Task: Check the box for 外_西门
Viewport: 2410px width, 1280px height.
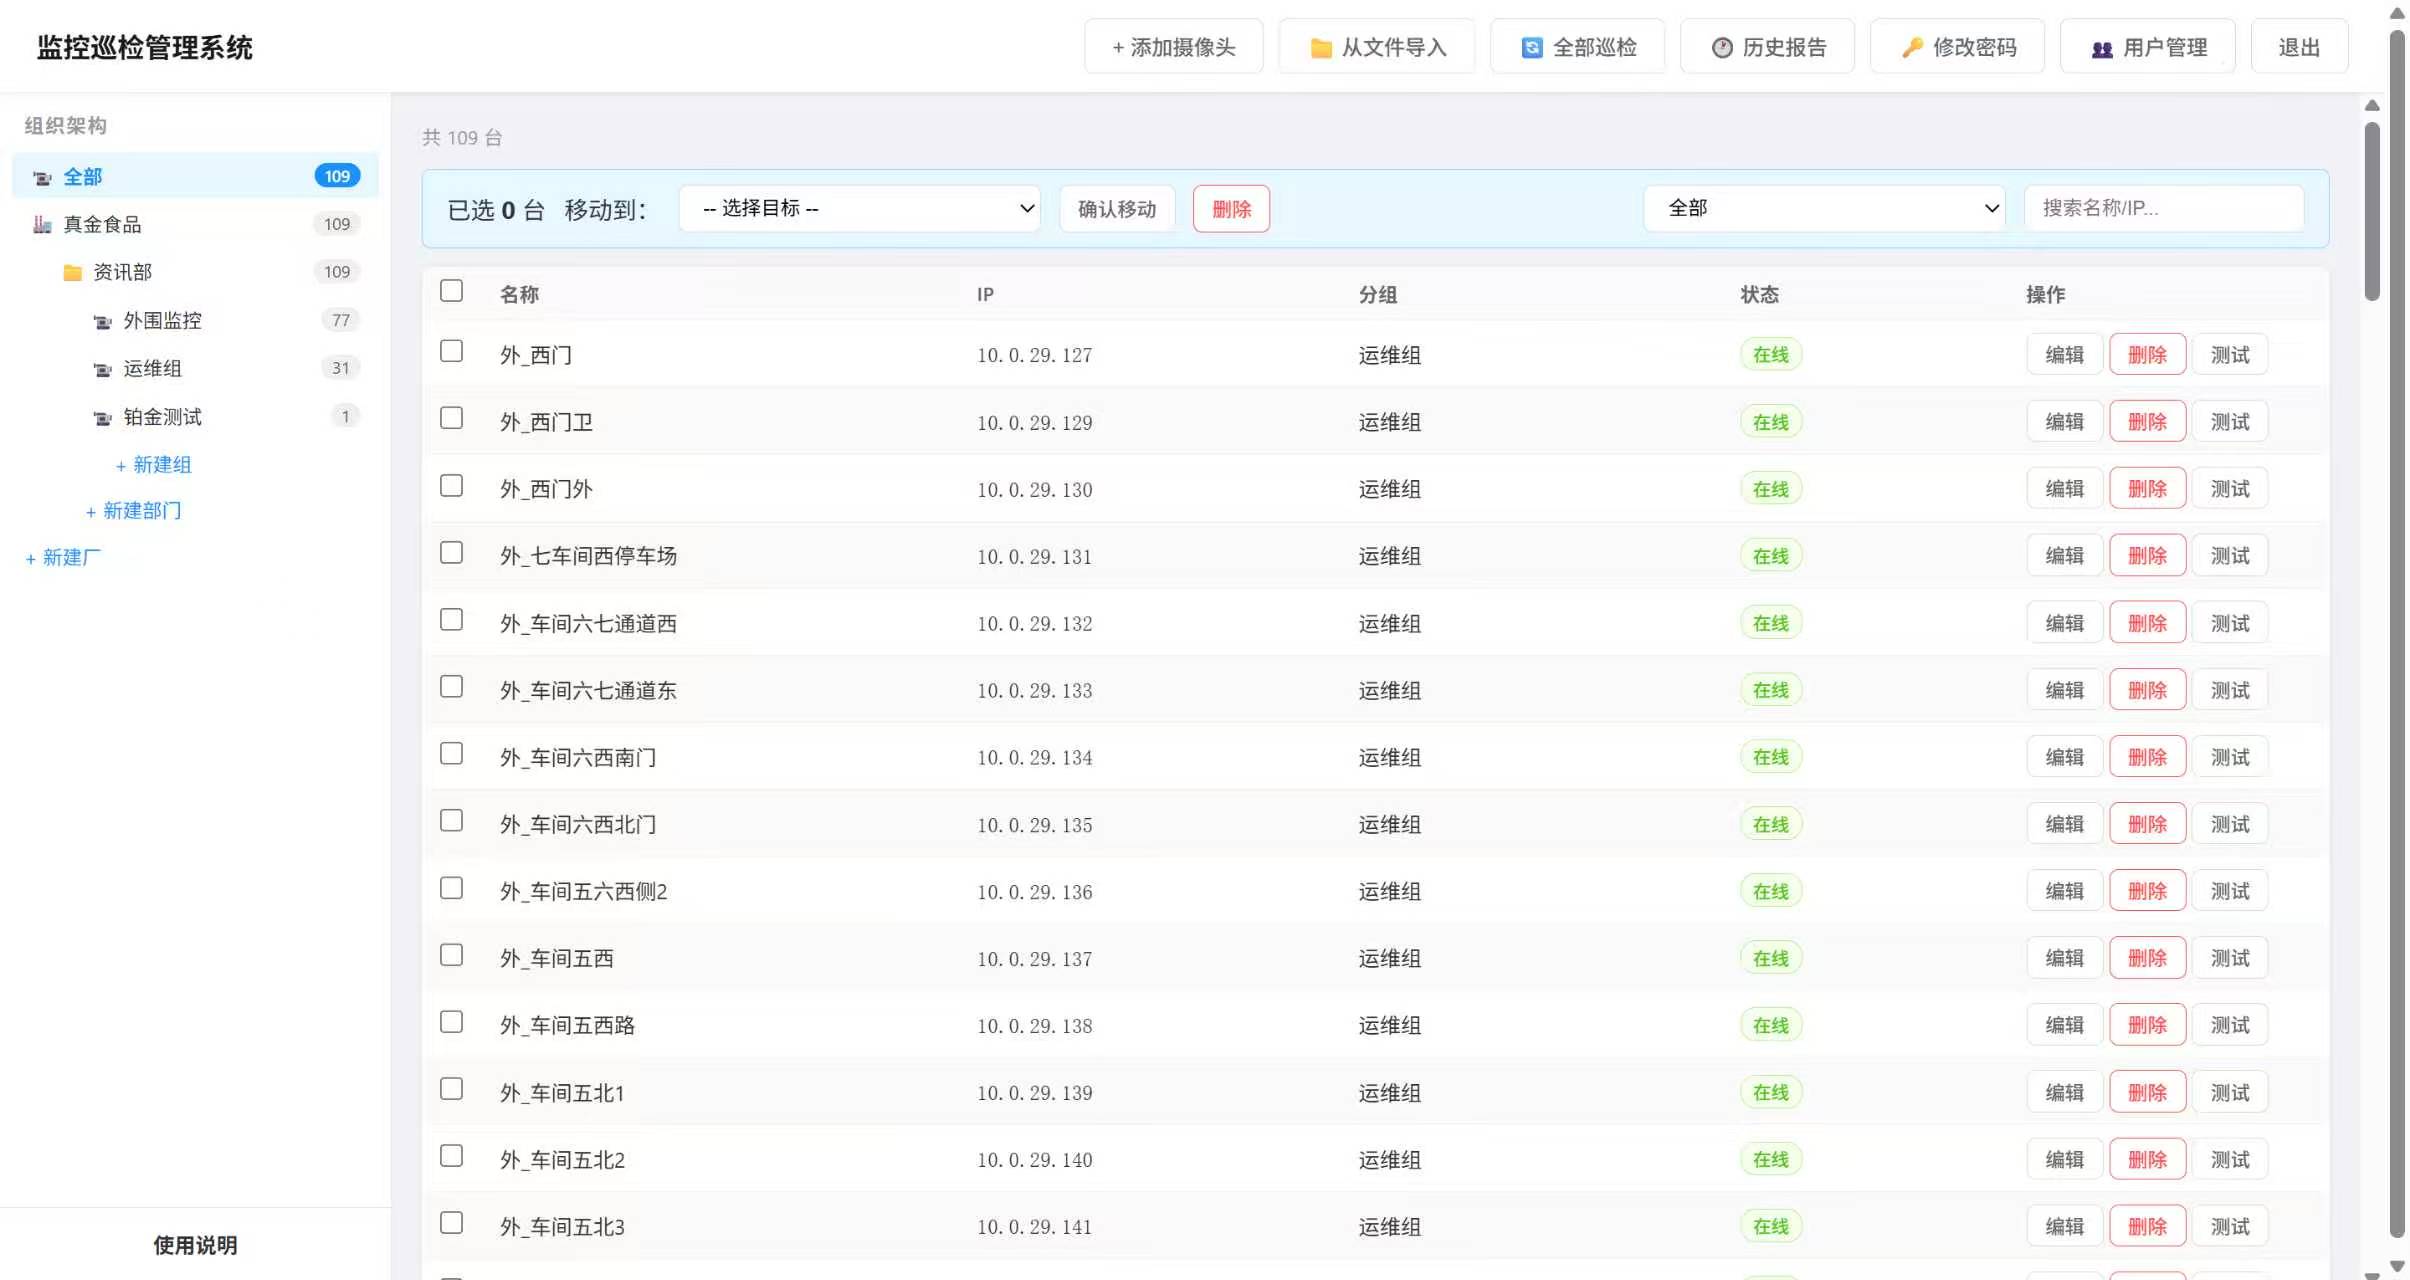Action: tap(451, 351)
